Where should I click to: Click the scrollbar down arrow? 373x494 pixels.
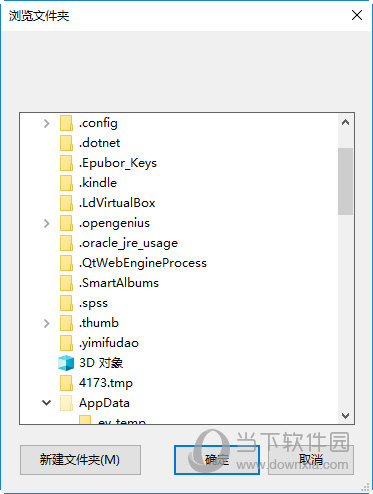(345, 416)
